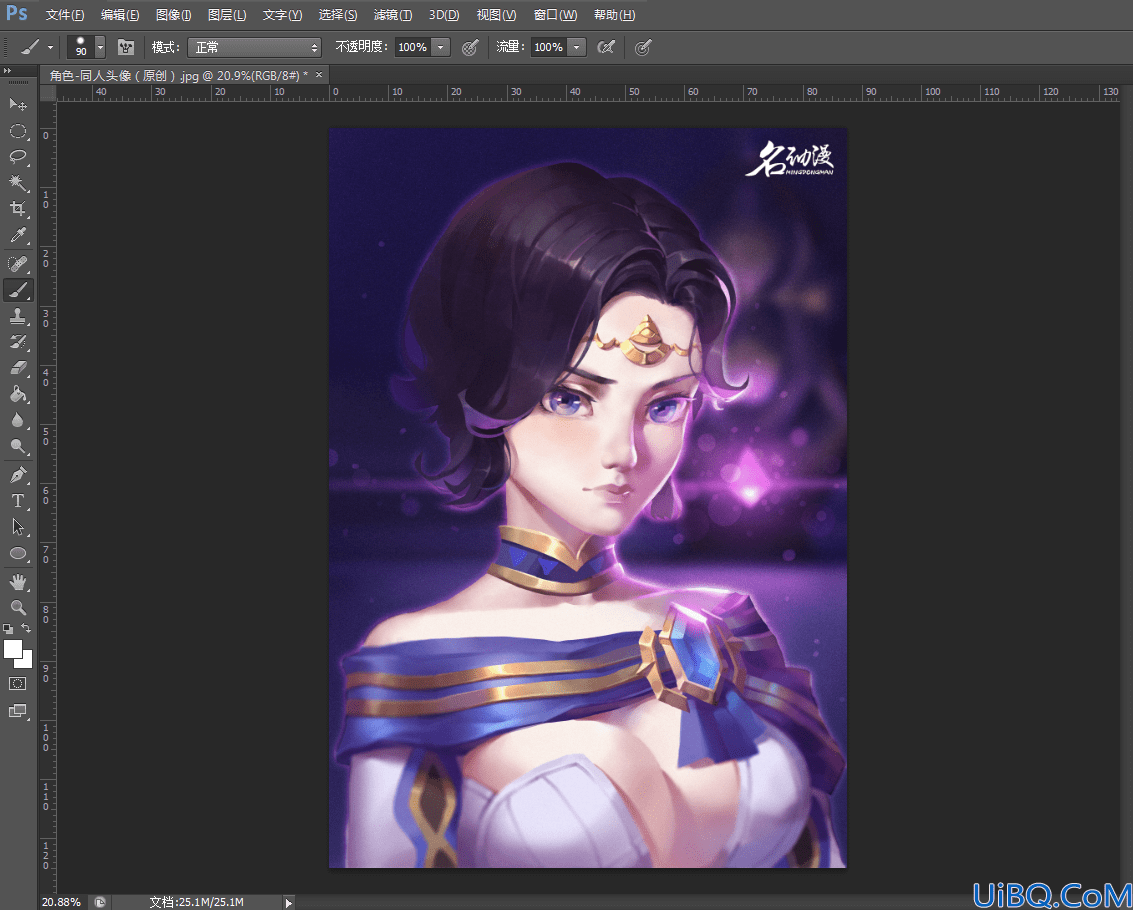Select the Move tool

click(18, 105)
